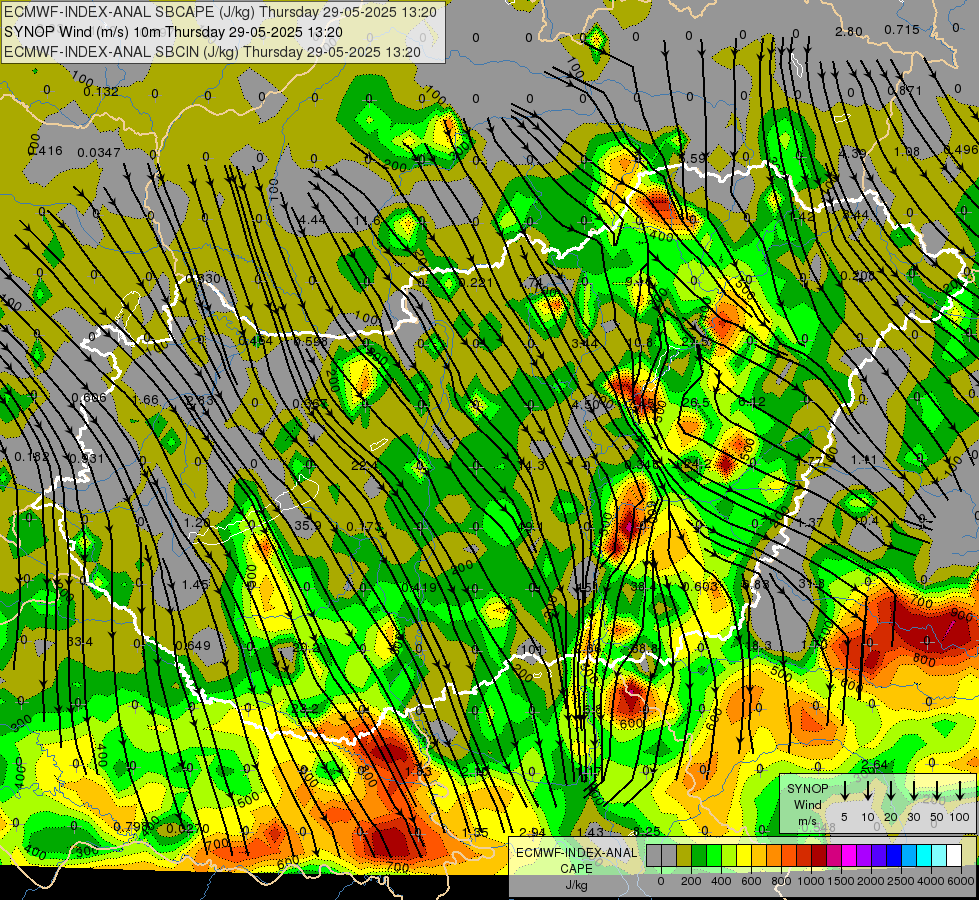Click the map value '1.66'
979x900 pixels.
146,400
